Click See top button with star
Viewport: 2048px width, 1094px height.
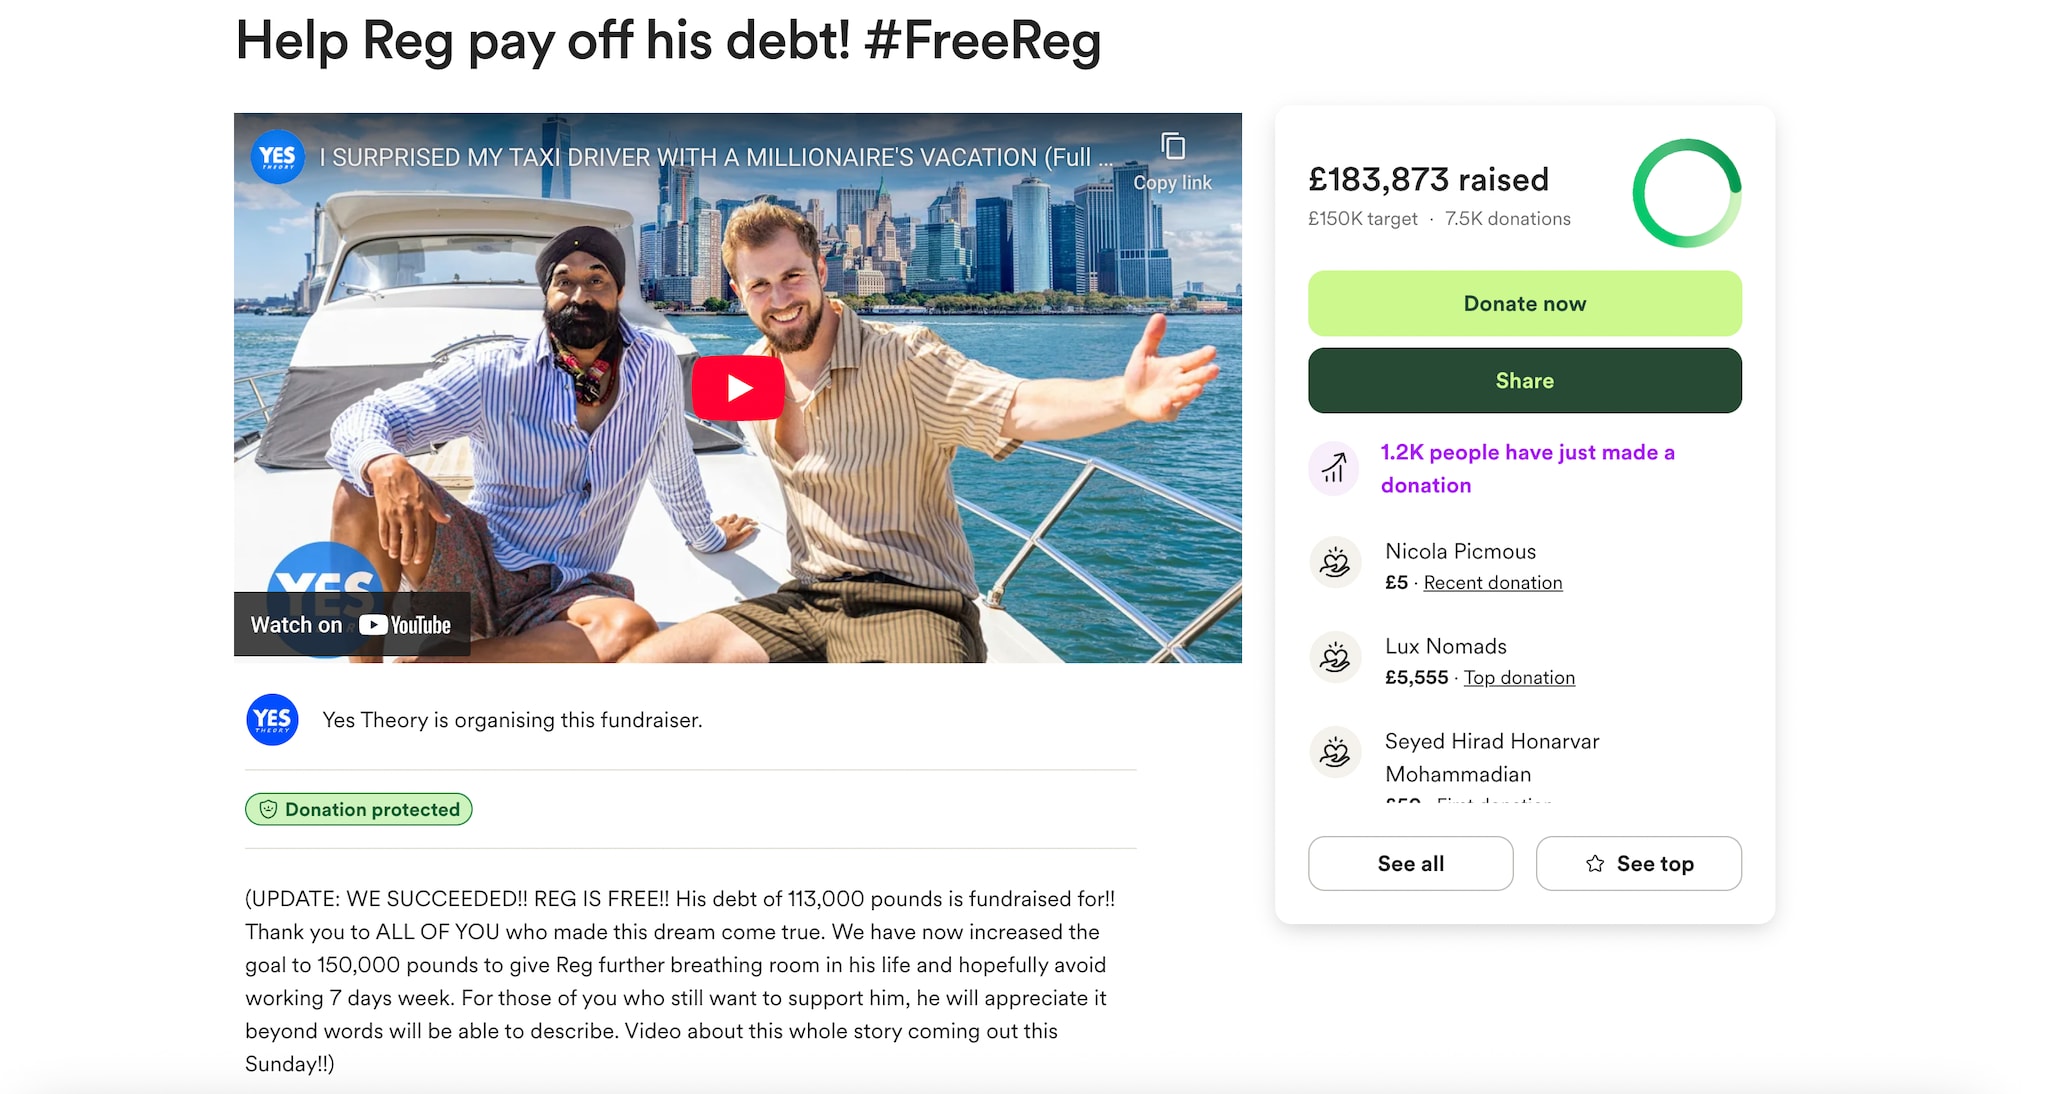1638,864
